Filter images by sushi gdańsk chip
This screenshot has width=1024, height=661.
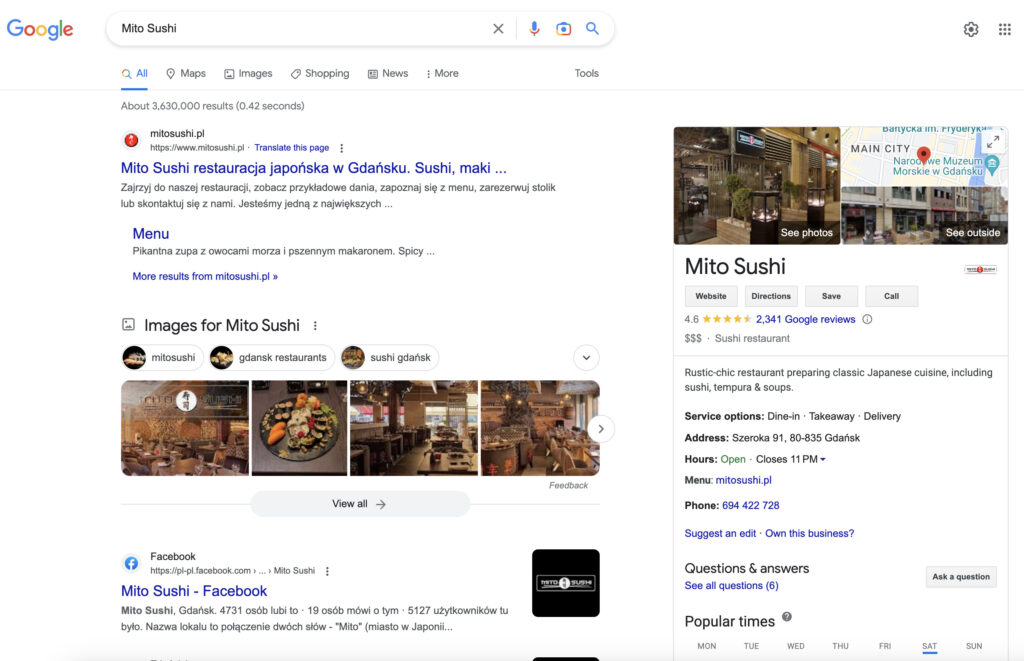tap(390, 357)
